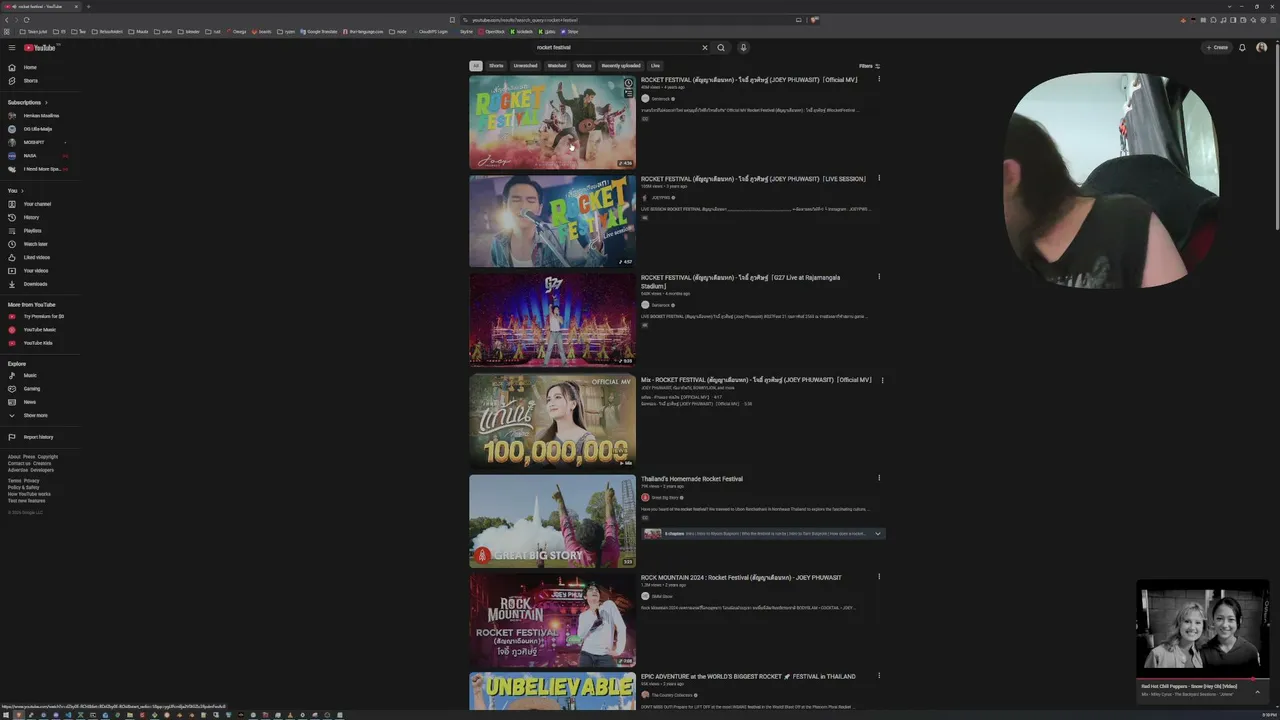This screenshot has width=1280, height=720.
Task: Show more Explore items
Action: [40, 415]
